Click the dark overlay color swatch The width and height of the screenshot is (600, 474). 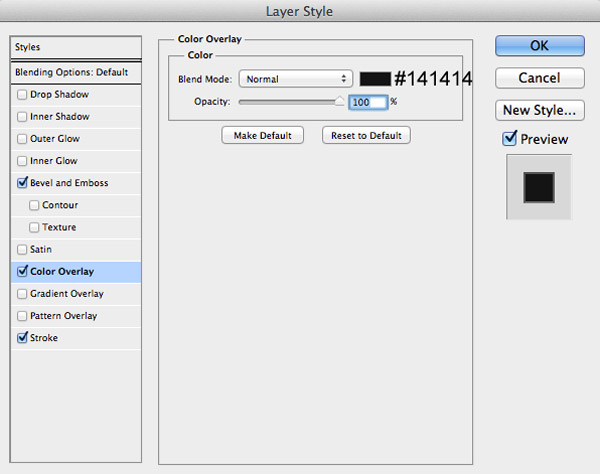375,79
